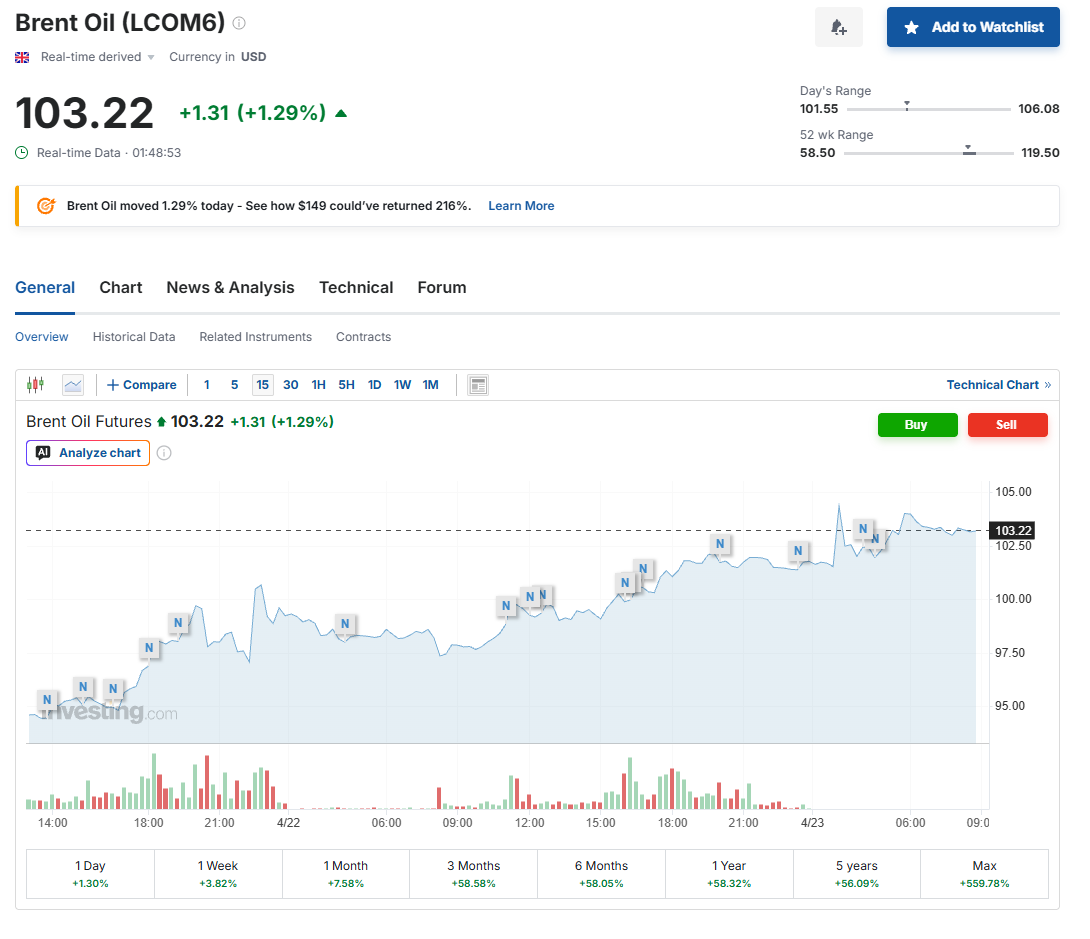Open the news panel icon in chart toolbar
This screenshot has height=939, width=1090.
point(478,385)
